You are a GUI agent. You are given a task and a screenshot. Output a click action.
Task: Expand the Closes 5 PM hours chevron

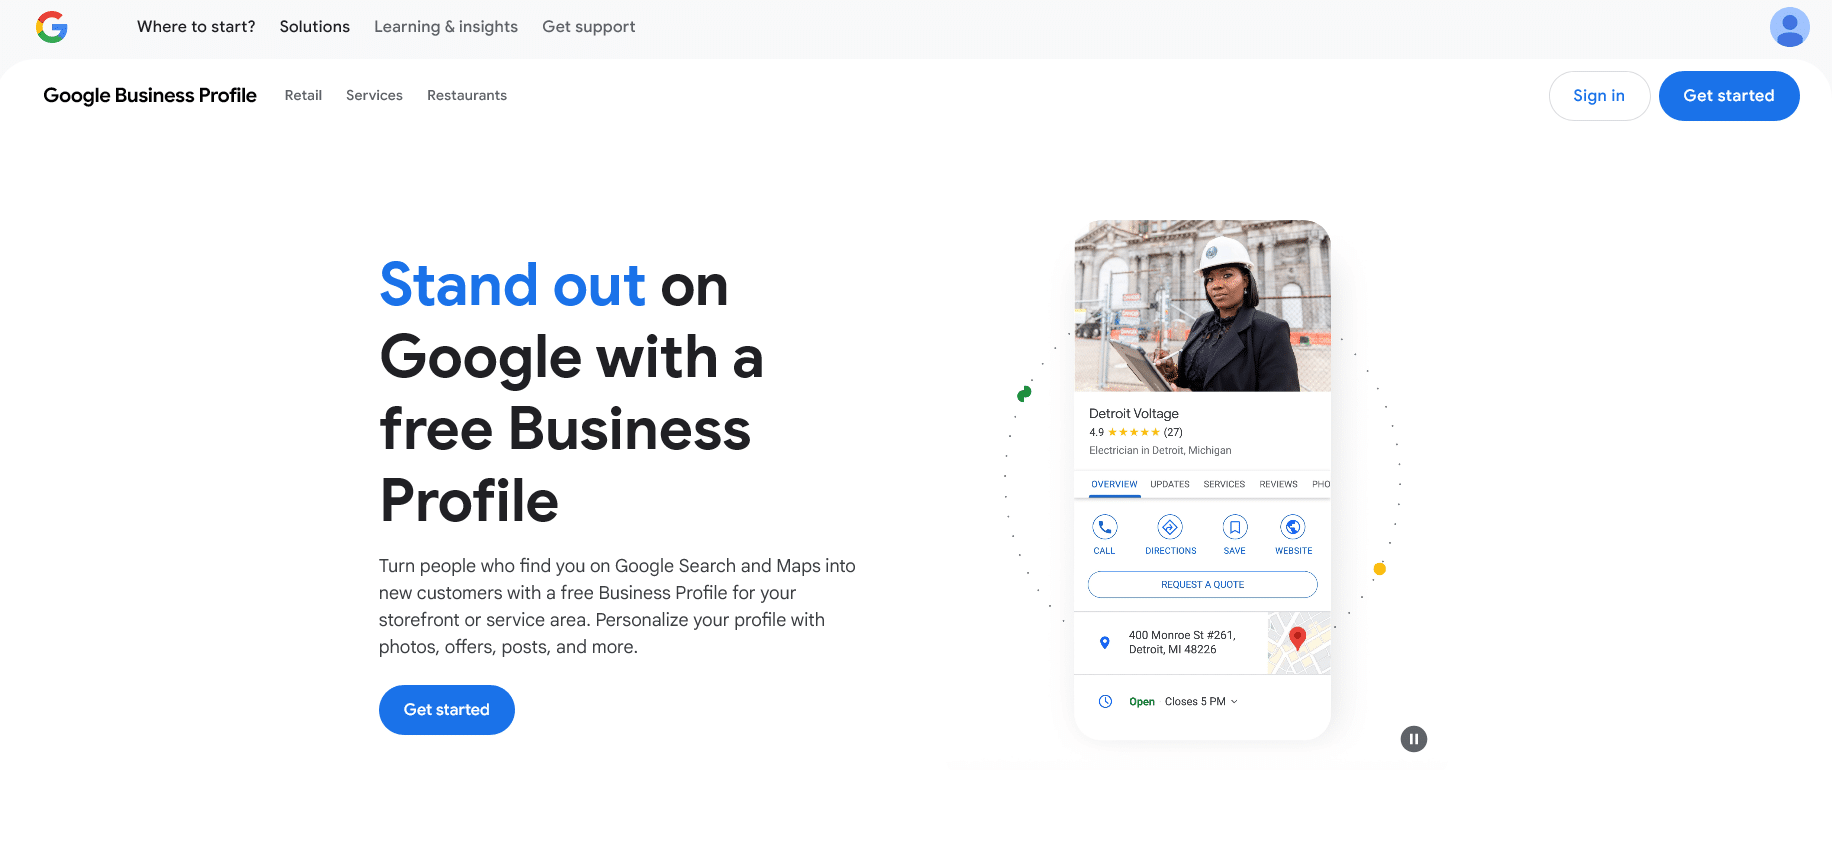tap(1234, 702)
